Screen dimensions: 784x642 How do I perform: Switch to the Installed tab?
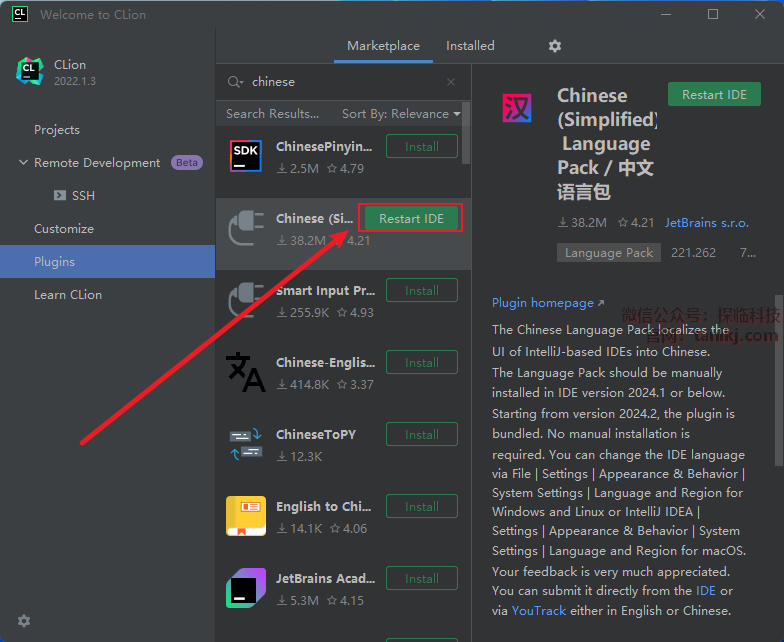coord(470,46)
